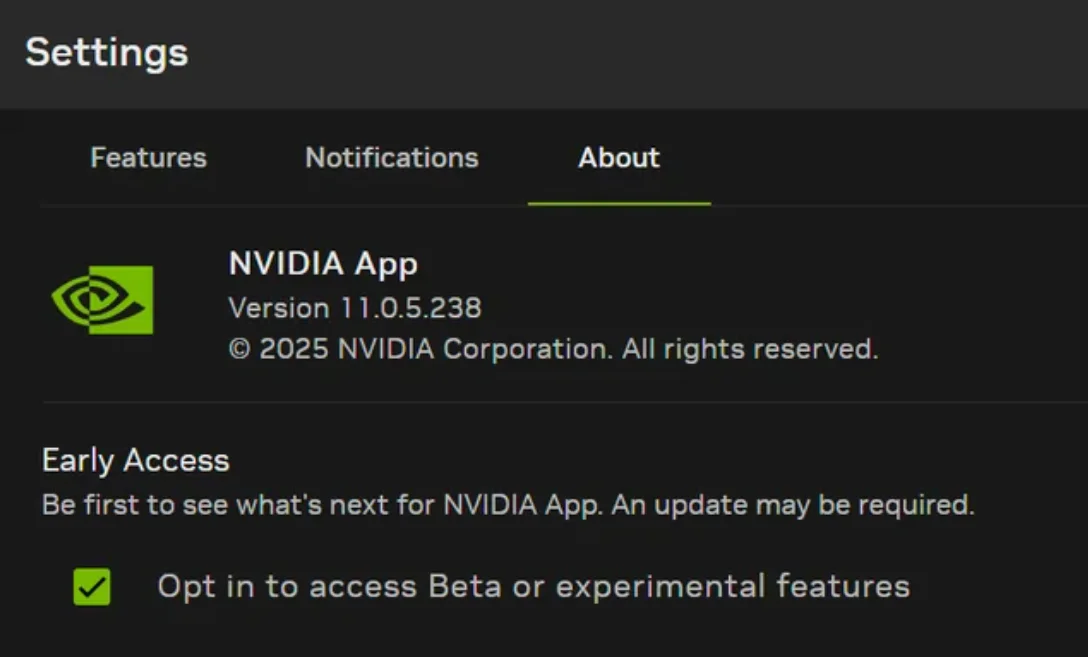This screenshot has width=1088, height=657.
Task: Click the Version 11.0.5.238 text
Action: pos(354,308)
